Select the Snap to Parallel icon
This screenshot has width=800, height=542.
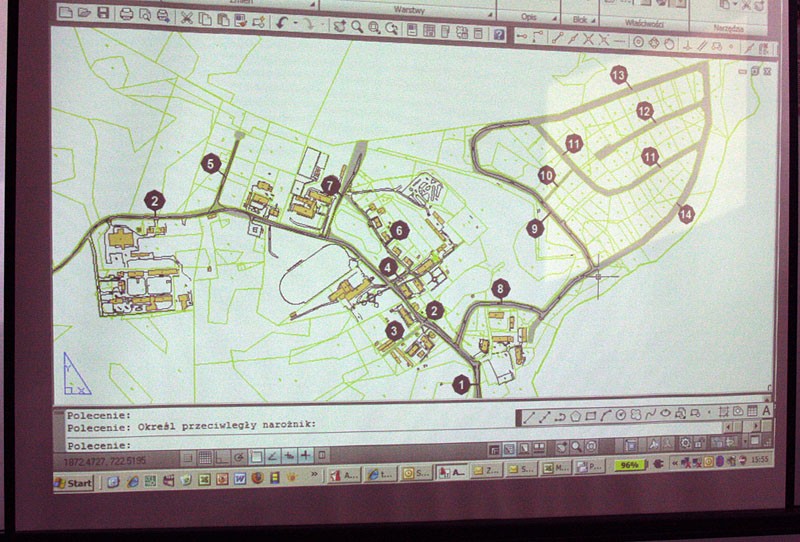pyautogui.click(x=702, y=45)
